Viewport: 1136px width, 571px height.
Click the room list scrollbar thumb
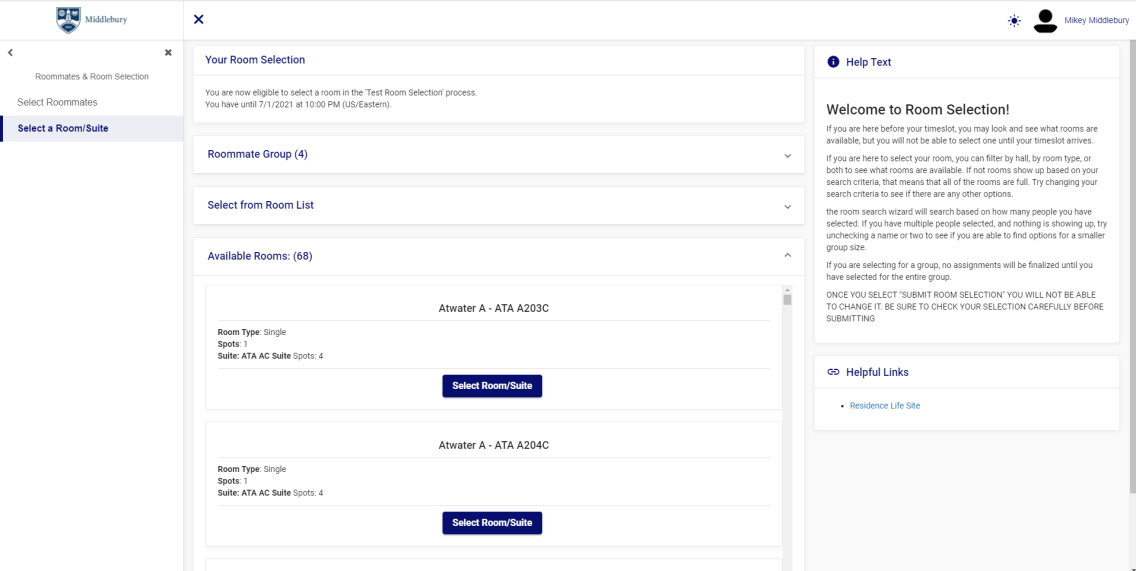coord(787,299)
